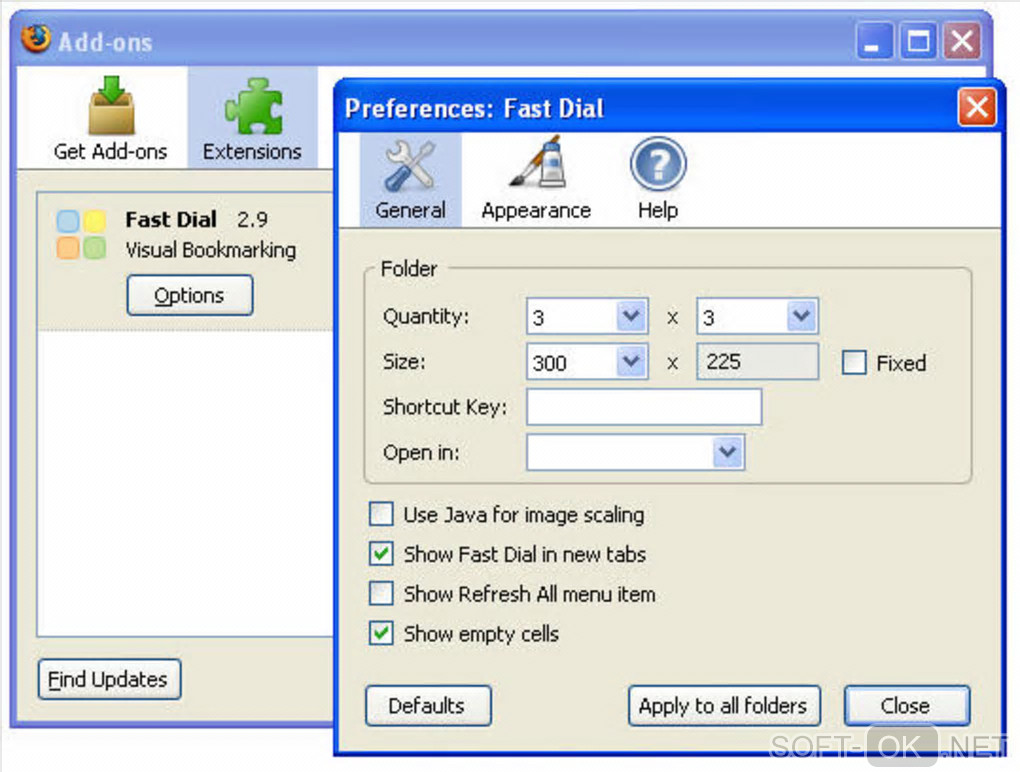Select the Extensions section
Image resolution: width=1020 pixels, height=772 pixels.
click(252, 118)
